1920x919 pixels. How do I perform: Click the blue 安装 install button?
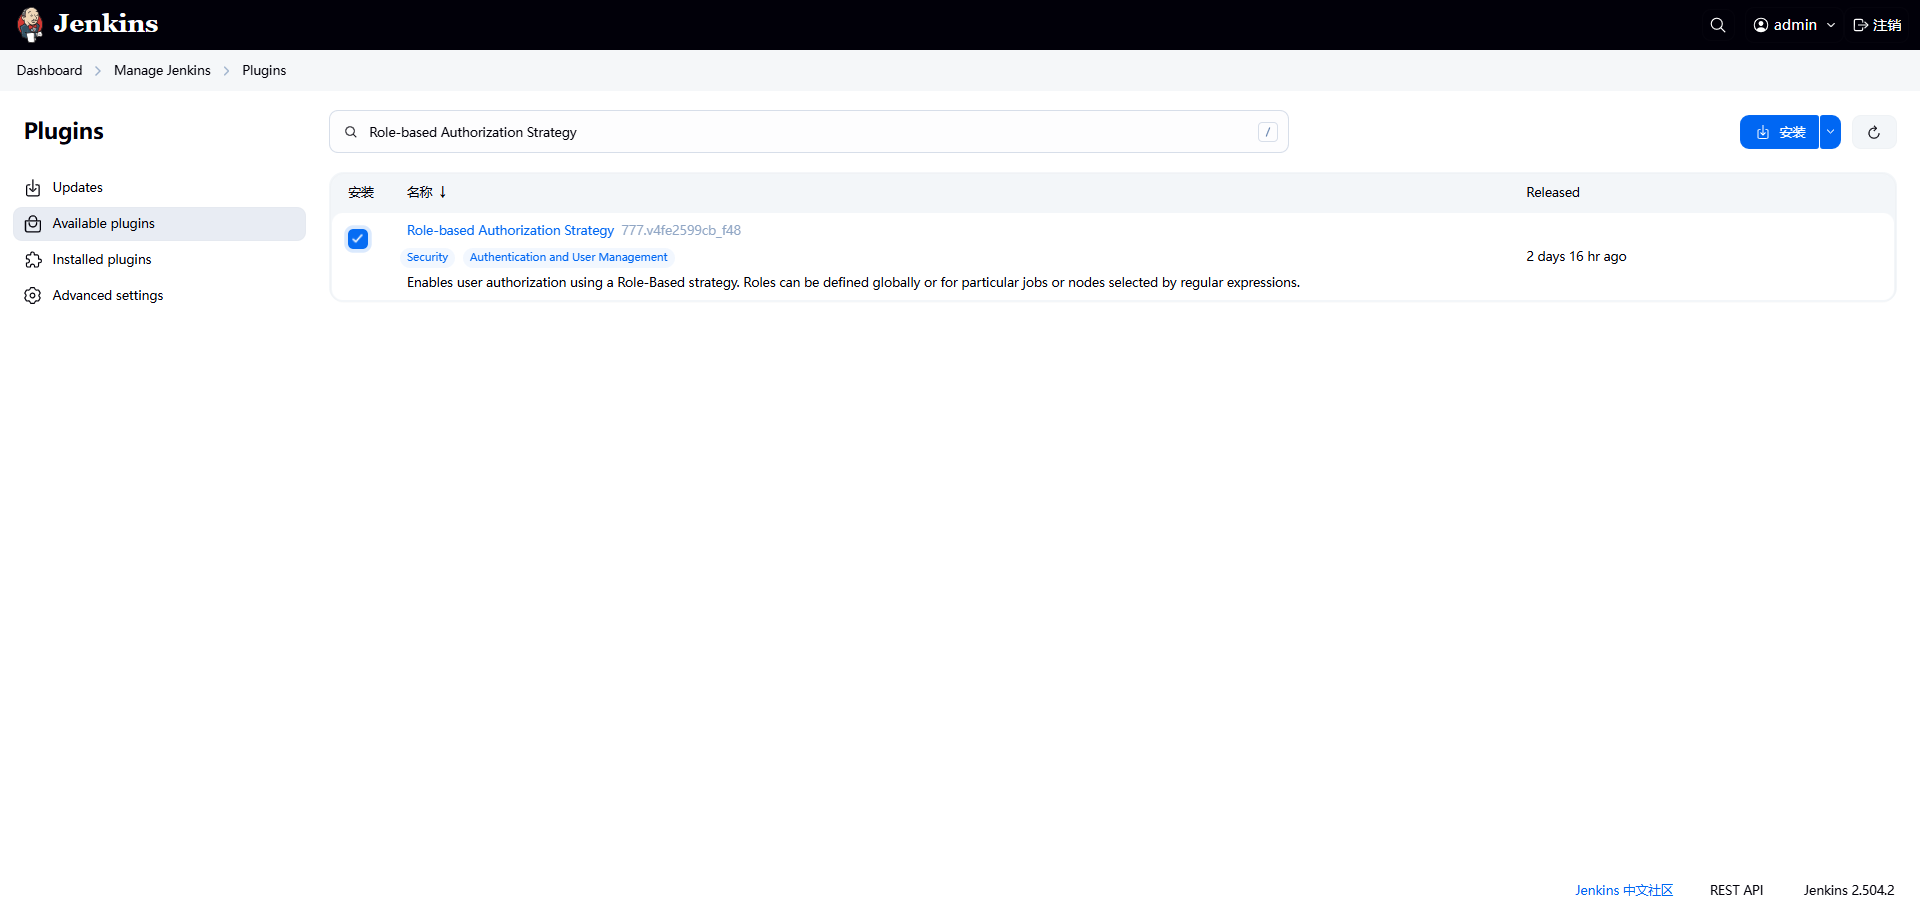click(x=1779, y=132)
